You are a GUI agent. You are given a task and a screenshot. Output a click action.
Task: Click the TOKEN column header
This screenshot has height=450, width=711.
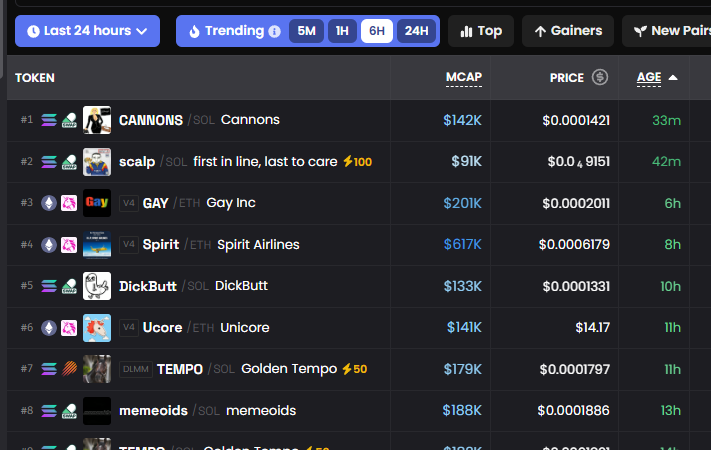coord(35,78)
